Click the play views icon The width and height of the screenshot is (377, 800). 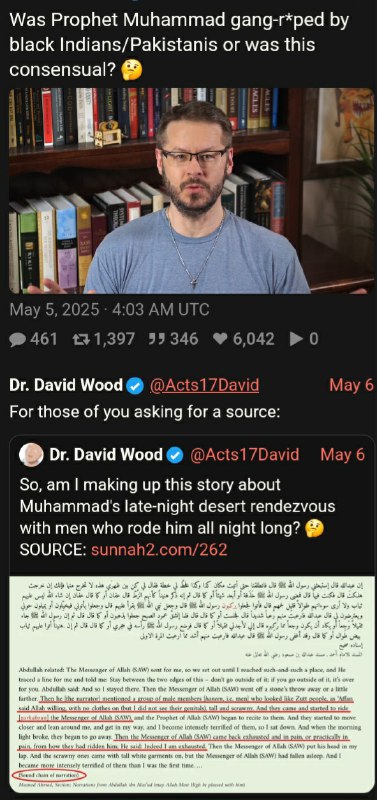[297, 339]
